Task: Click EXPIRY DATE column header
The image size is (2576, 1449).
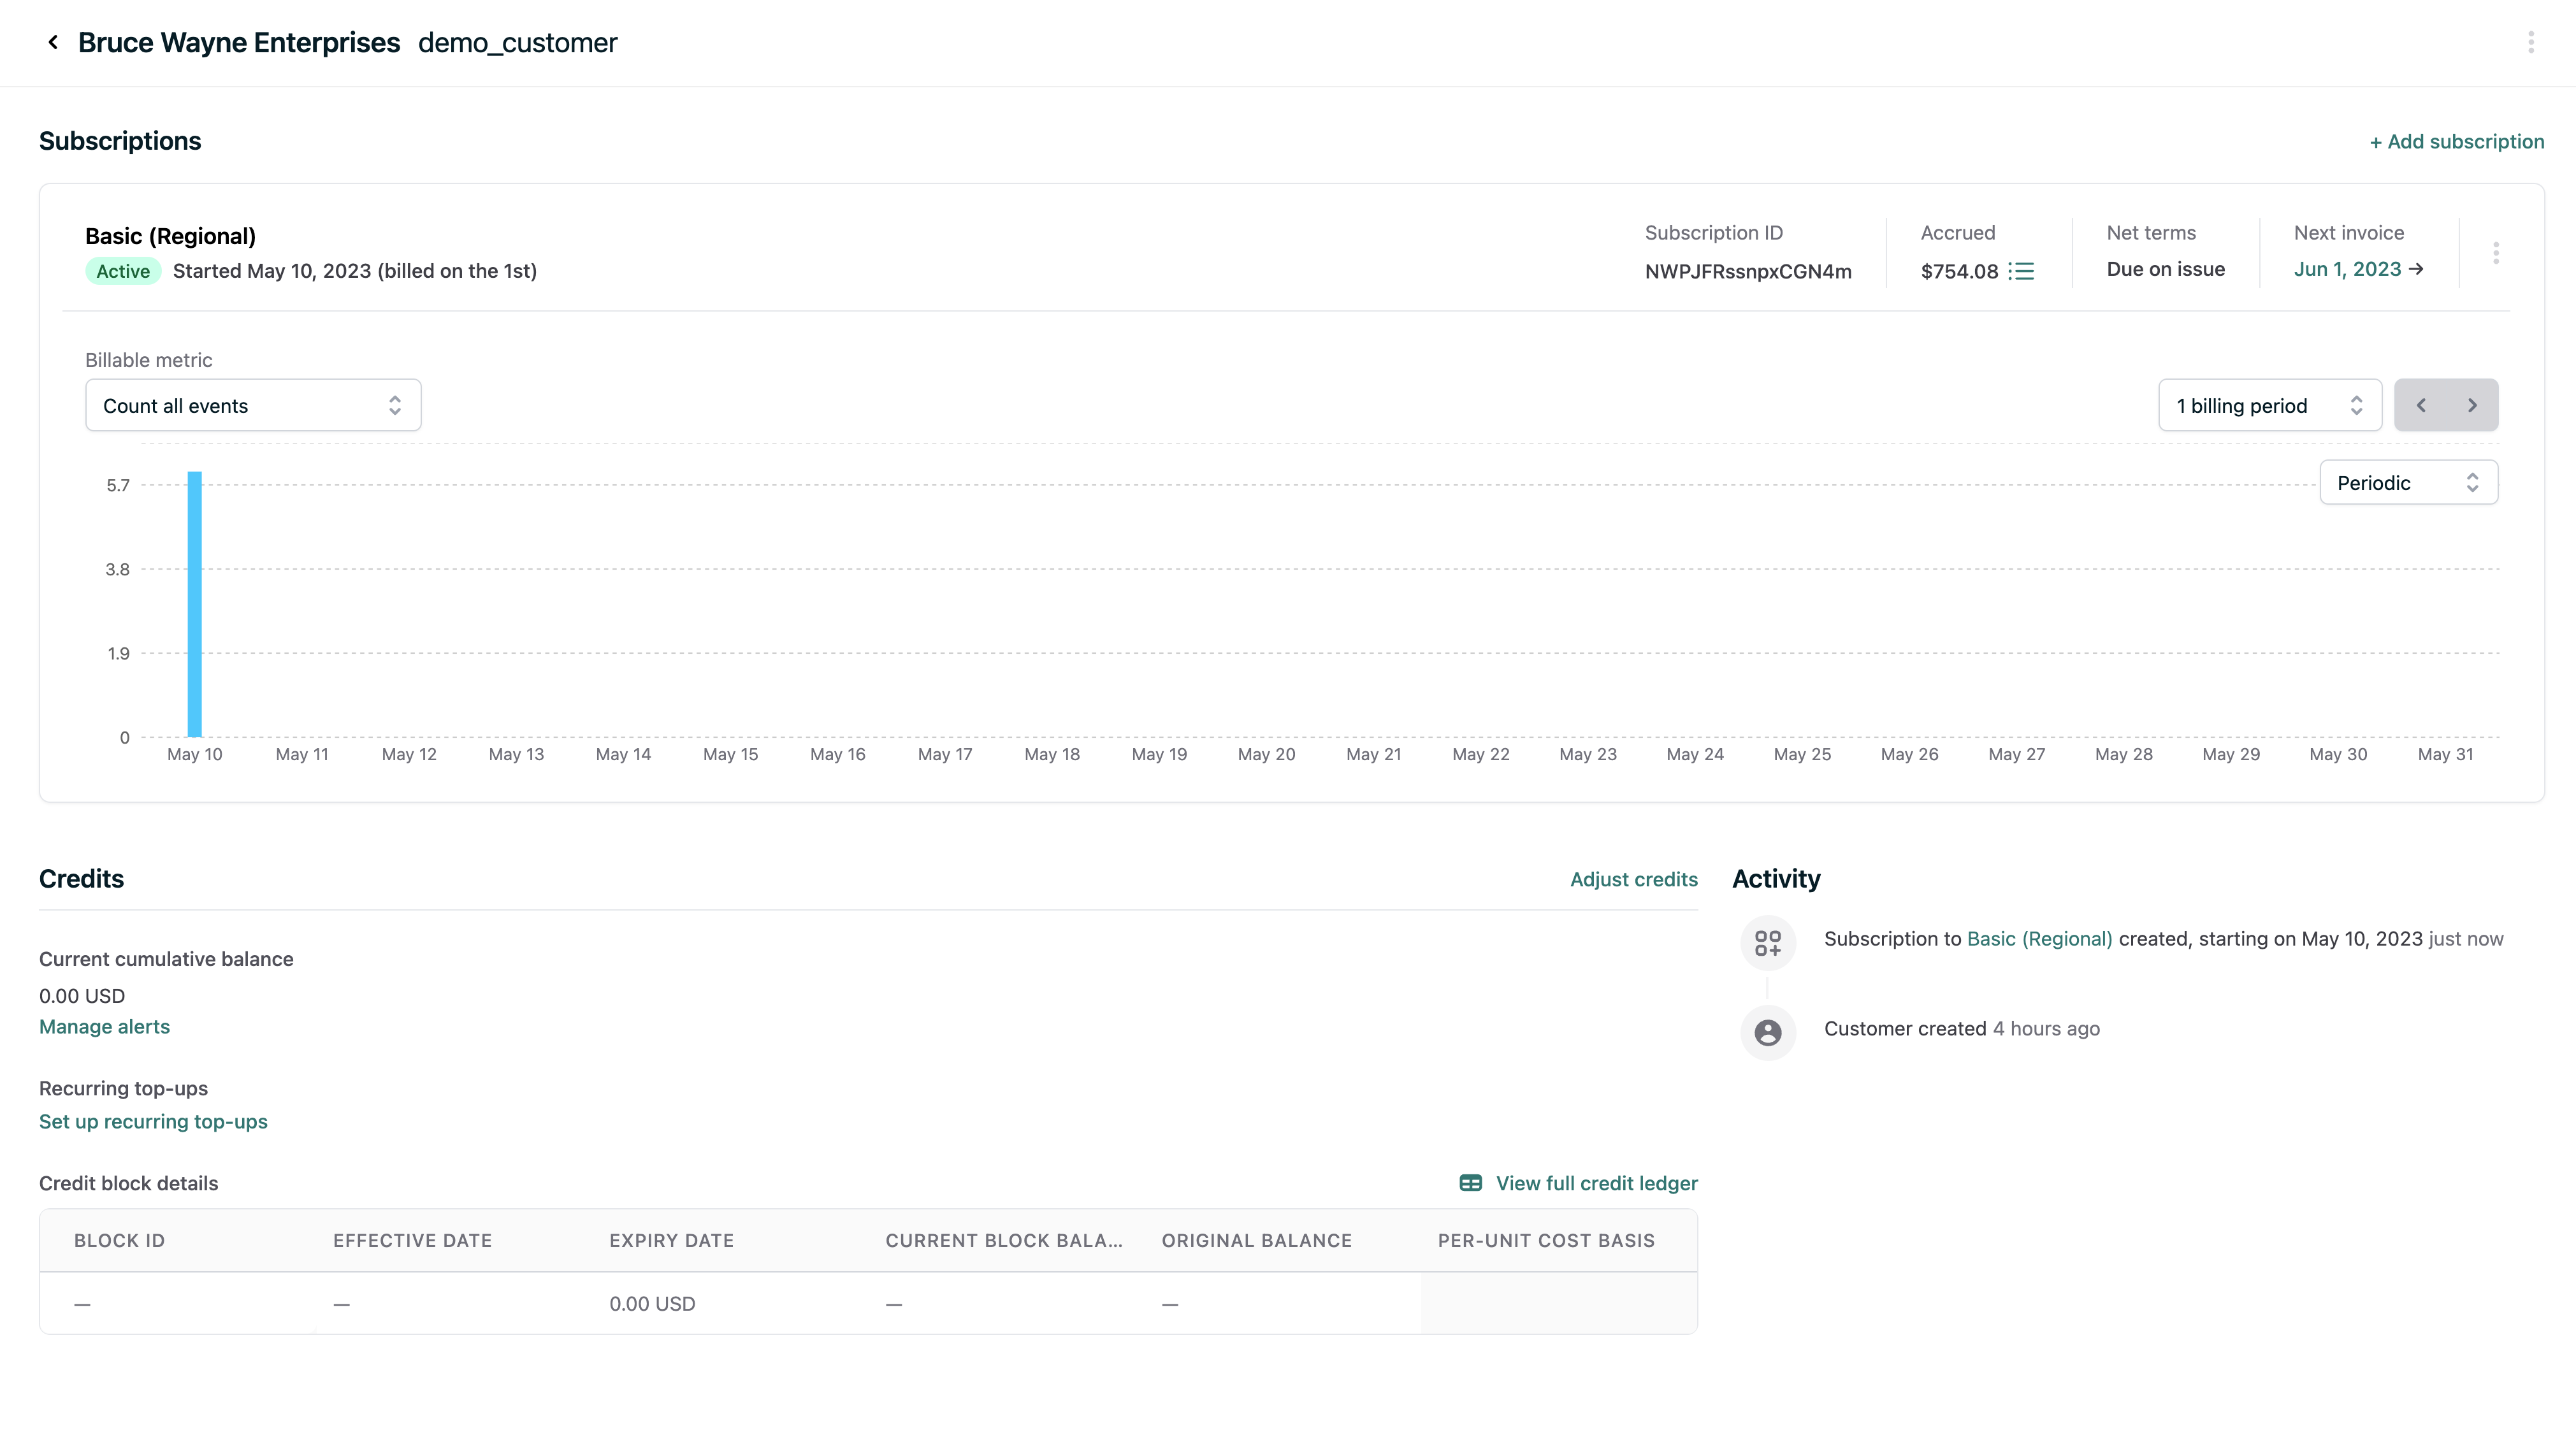Action: (x=671, y=1240)
